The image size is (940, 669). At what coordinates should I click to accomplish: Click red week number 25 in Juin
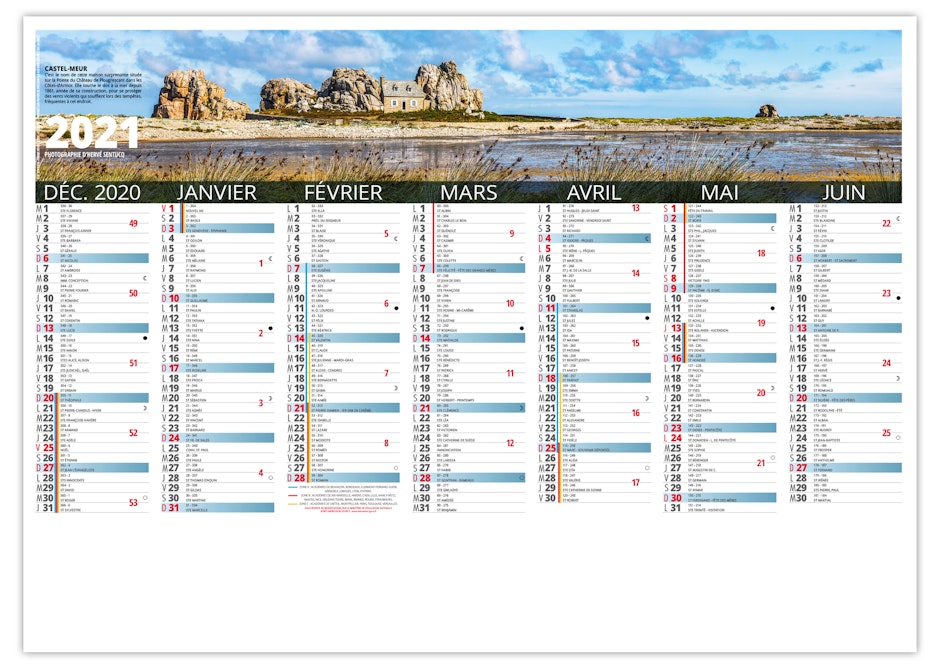click(887, 432)
